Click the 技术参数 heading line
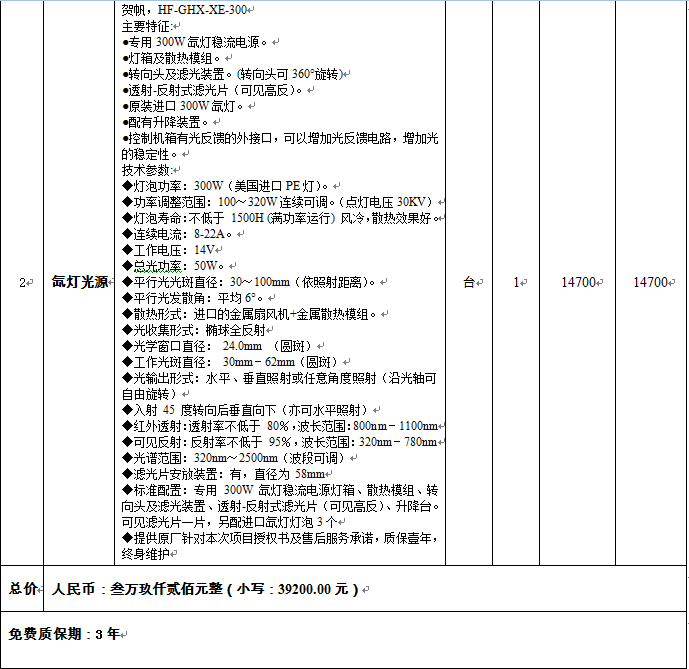Viewport: 689px width, 669px height. 146,170
